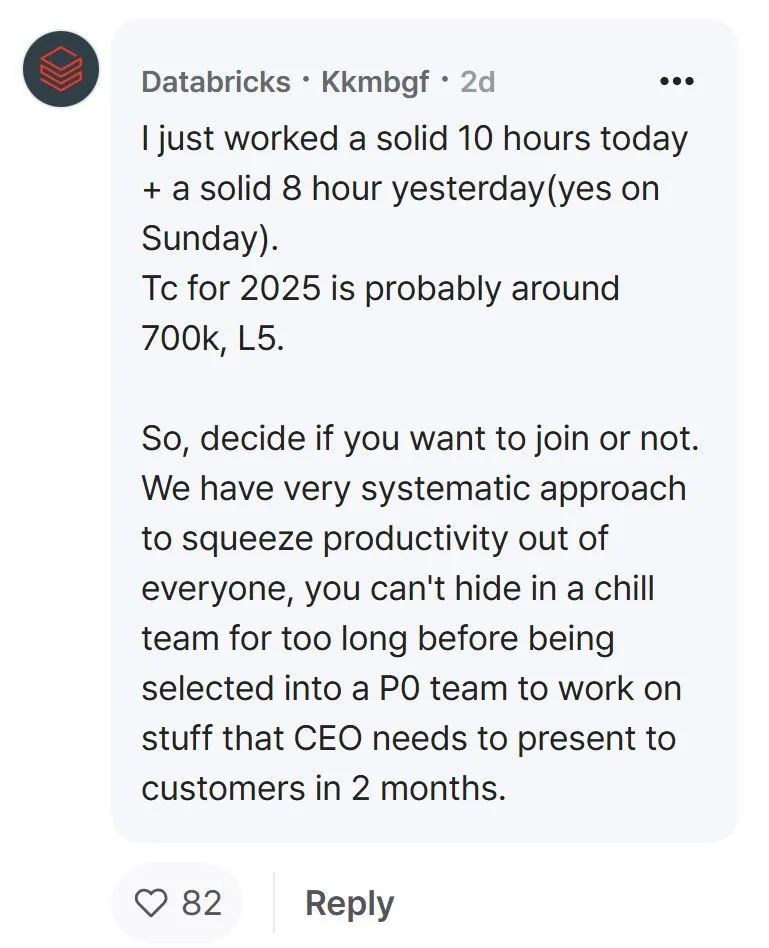Click the blank gap between the comment paragraphs
Screen dimensions: 769x948
[x=423, y=389]
